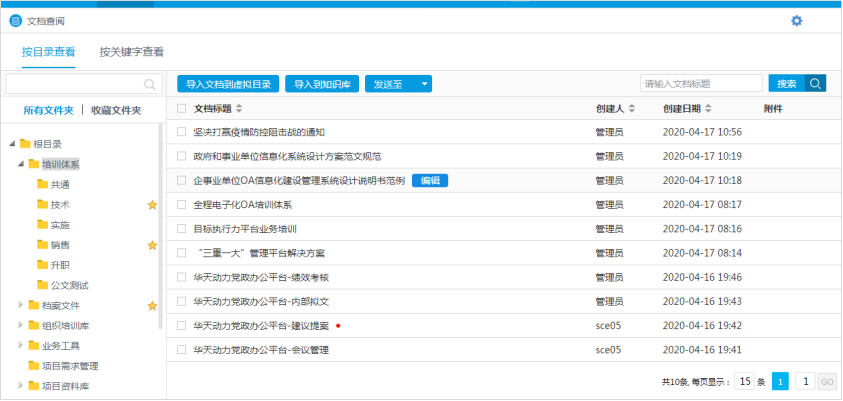843x401 pixels.
Task: Click the star icon next to 档案文件 folder
Action: (x=152, y=305)
